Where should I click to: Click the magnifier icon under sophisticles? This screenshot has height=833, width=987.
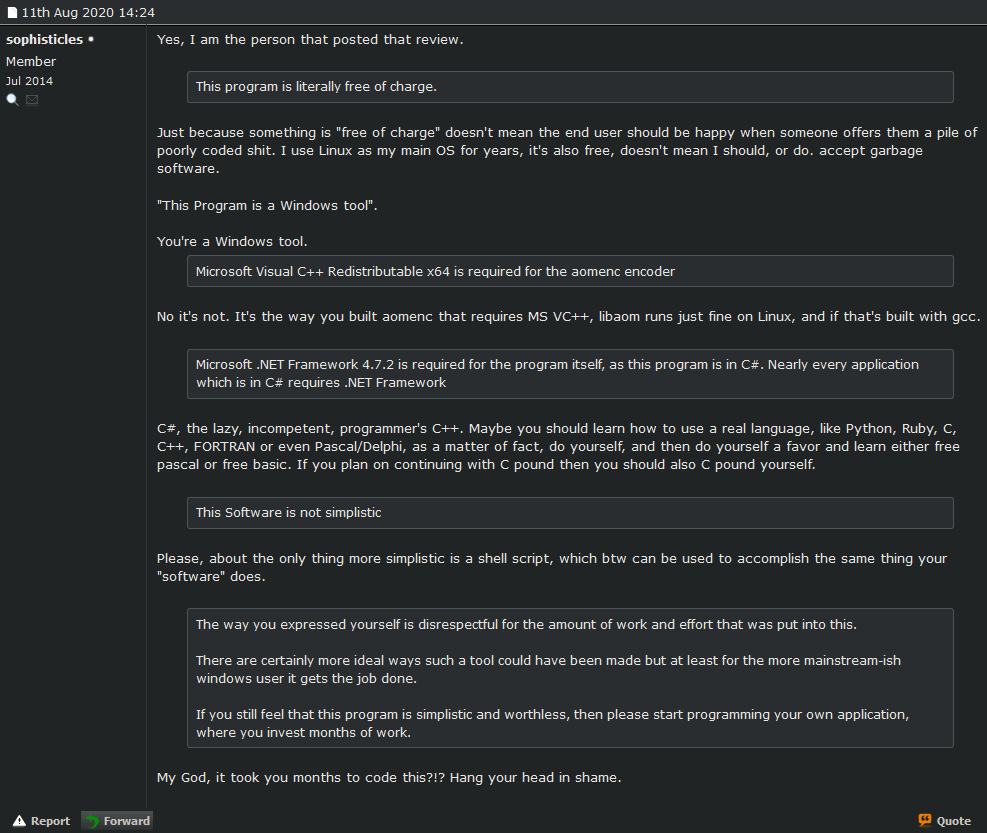coord(13,100)
